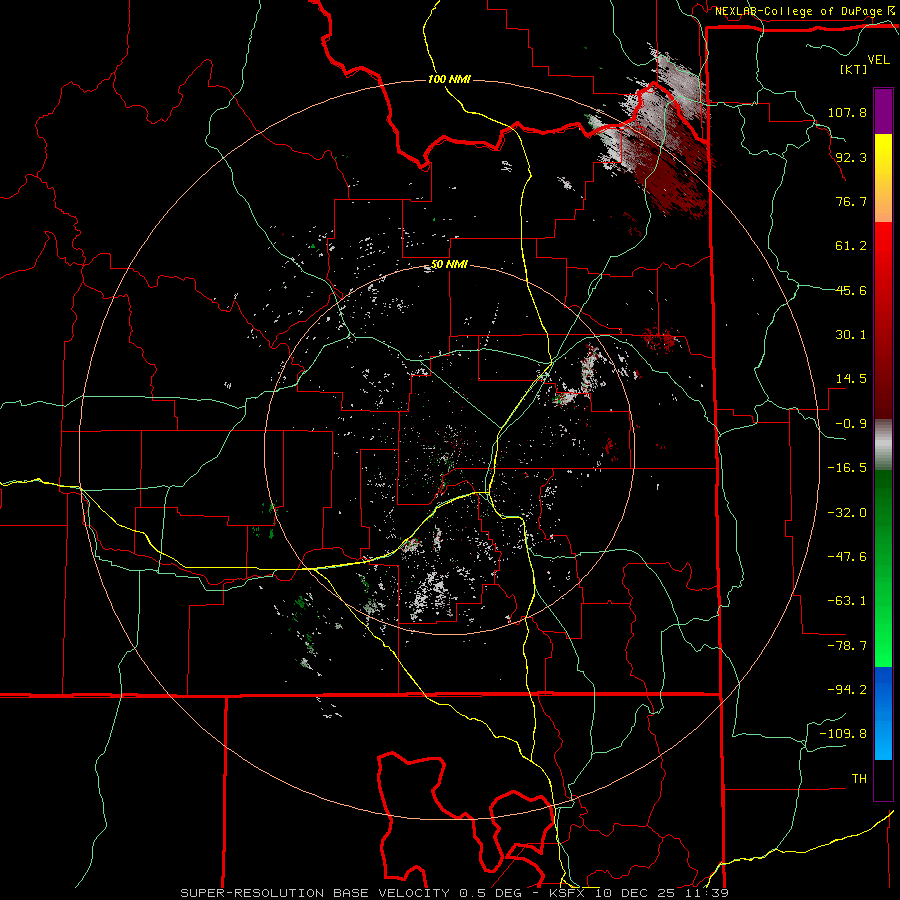Viewport: 900px width, 900px height.
Task: Select the -63.1 legend value
Action: click(847, 601)
